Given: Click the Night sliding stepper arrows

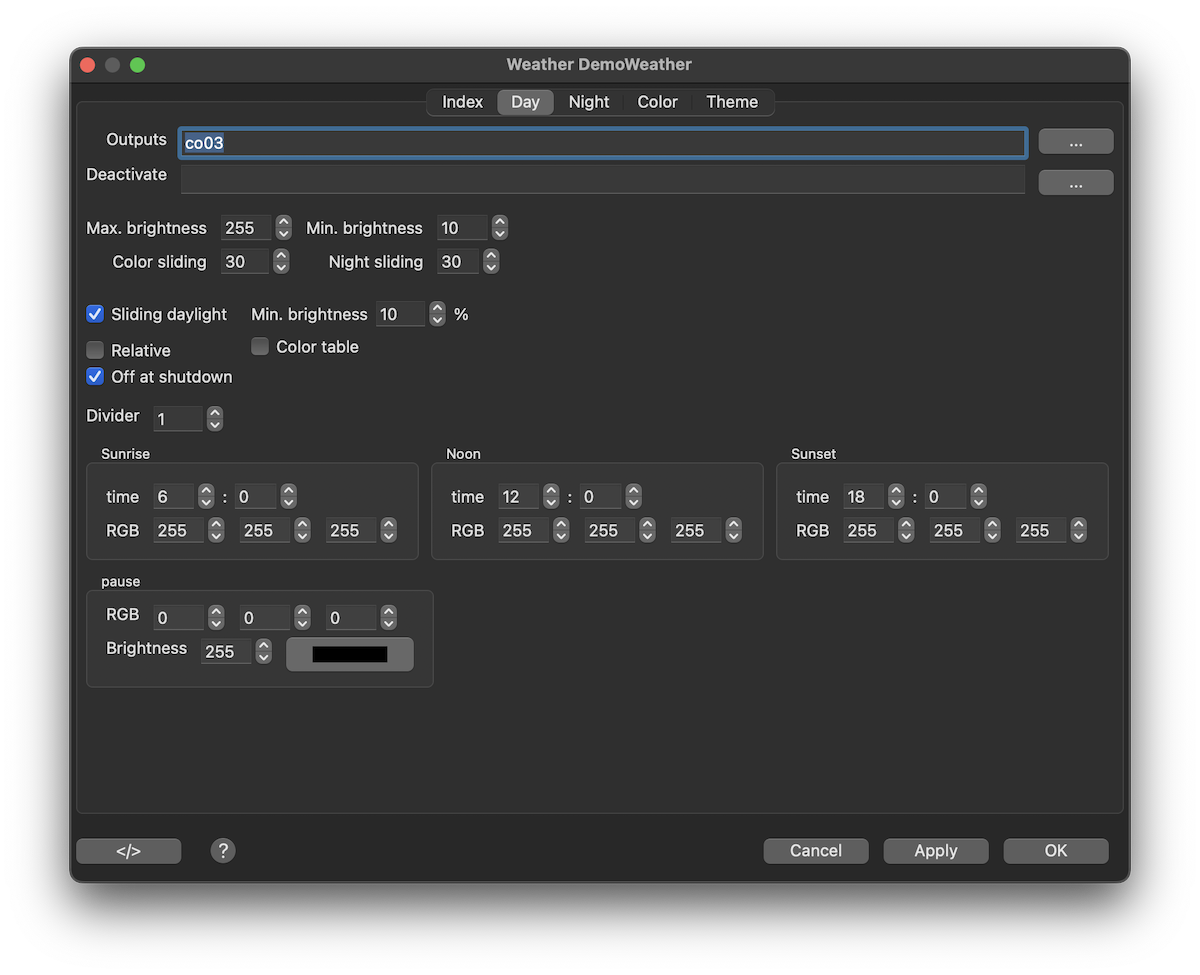Looking at the screenshot, I should (491, 262).
